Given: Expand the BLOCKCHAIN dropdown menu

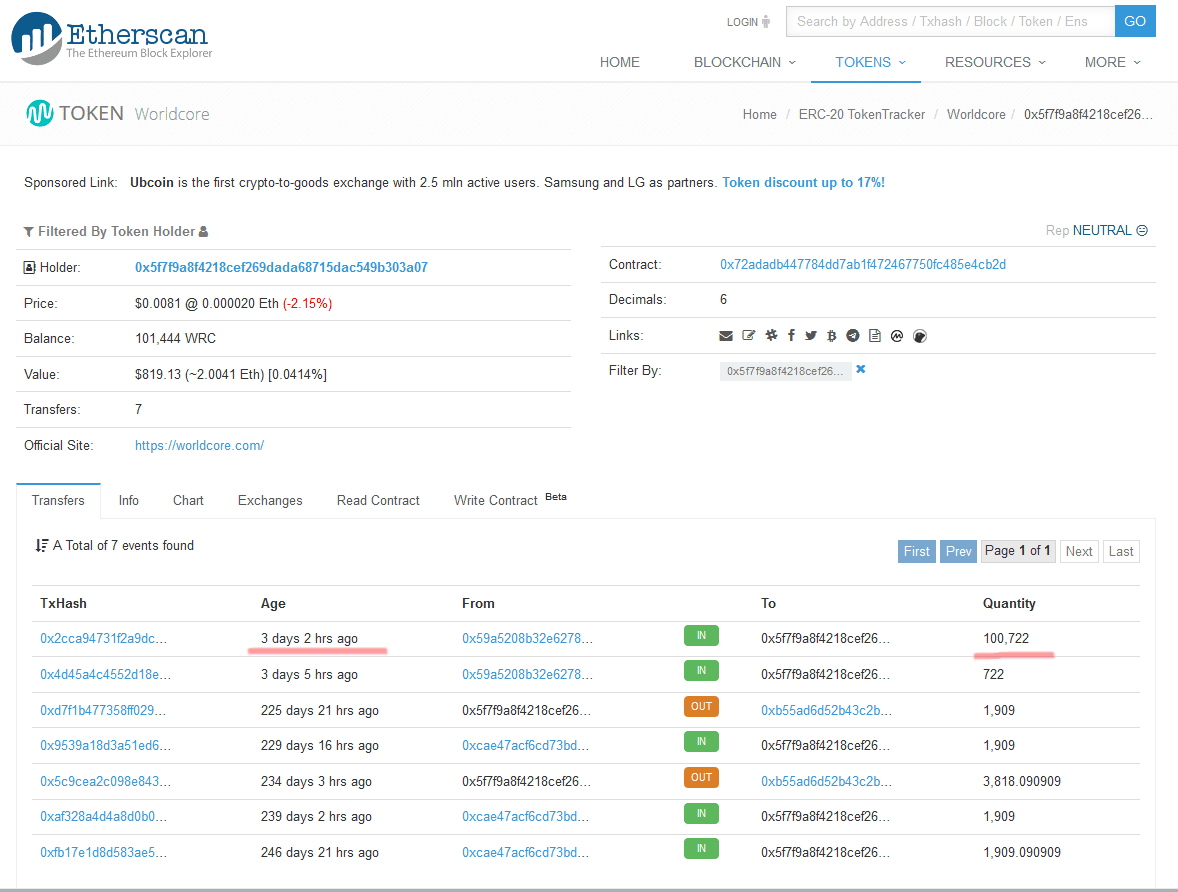Looking at the screenshot, I should point(745,62).
